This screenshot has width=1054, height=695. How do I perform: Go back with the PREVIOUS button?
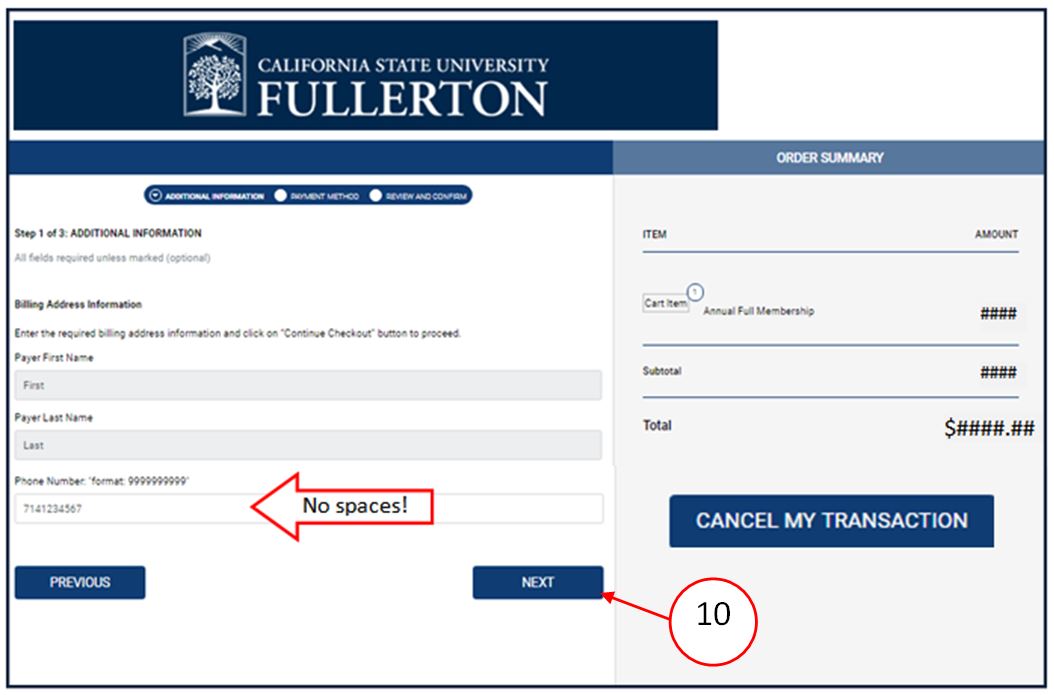(80, 582)
